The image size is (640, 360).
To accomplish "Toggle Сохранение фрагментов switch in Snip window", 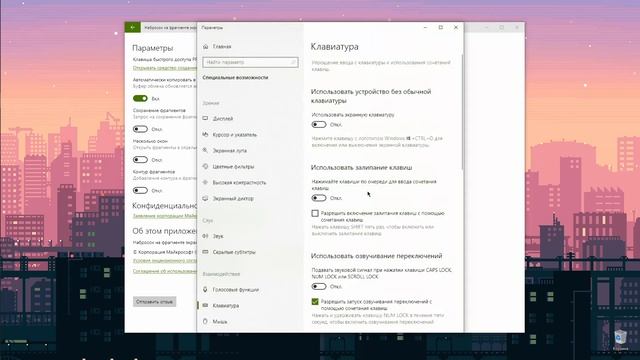I will coord(140,129).
